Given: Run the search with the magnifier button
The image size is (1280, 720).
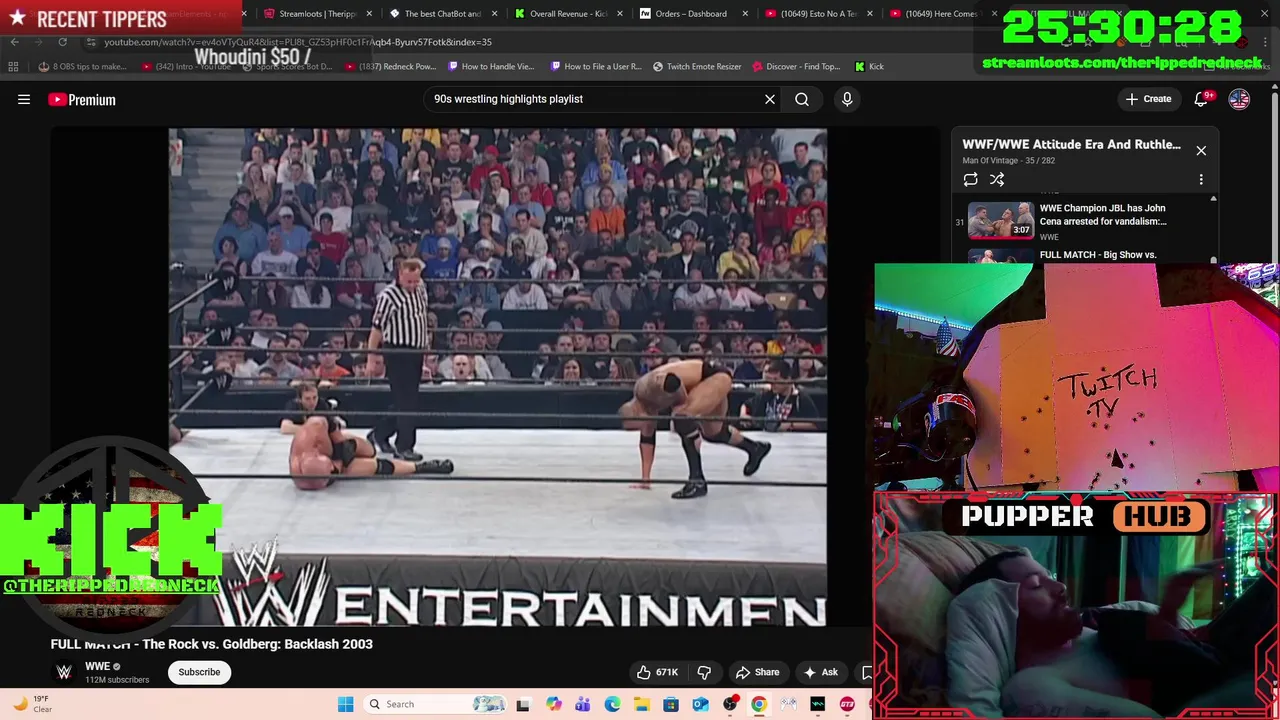Looking at the screenshot, I should (802, 99).
